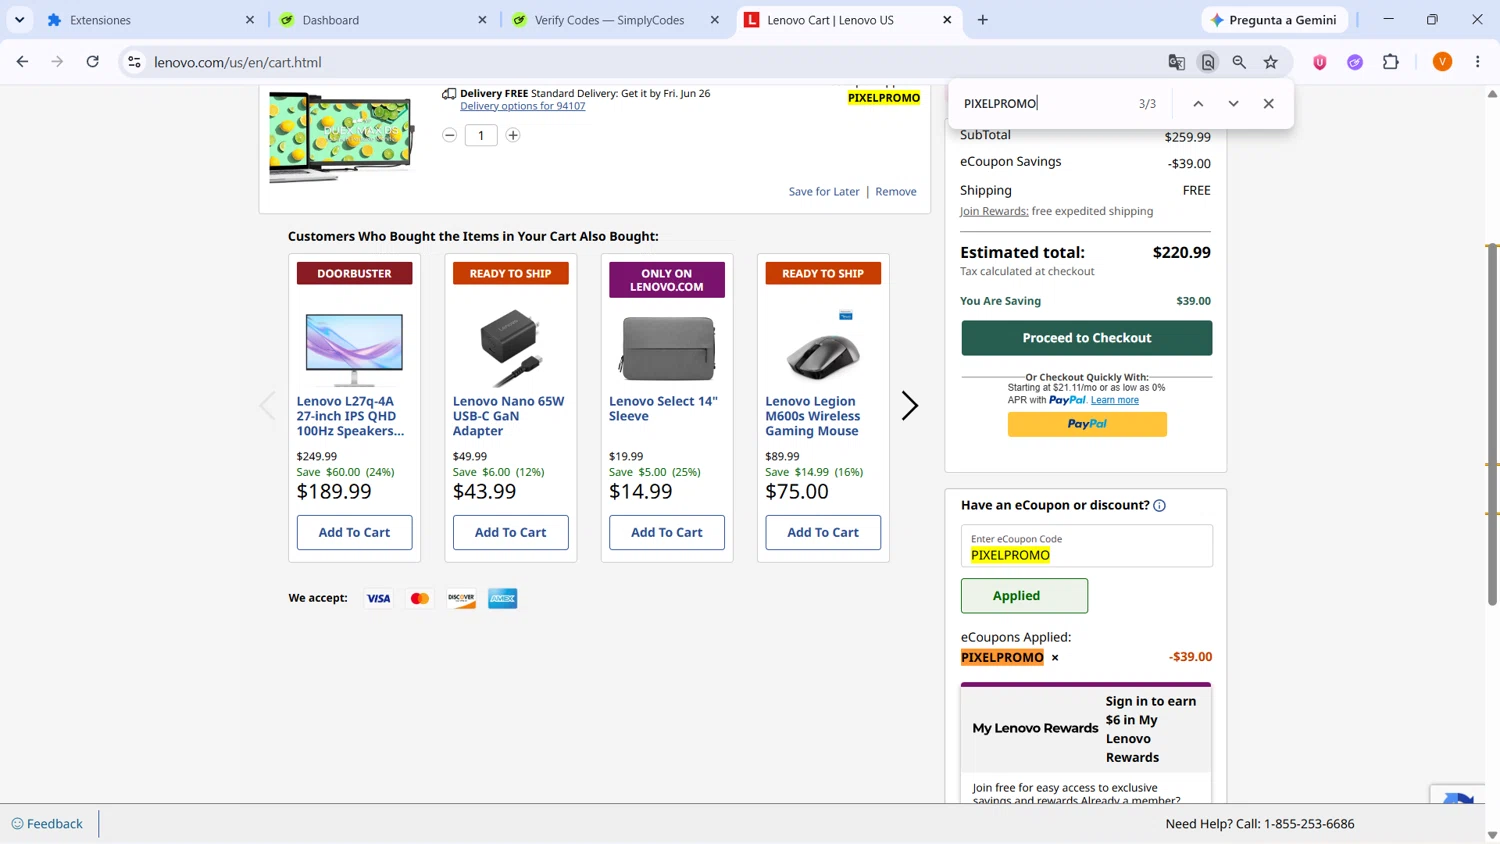Open a new browser tab
Screen dimensions: 1500x844
coord(983,20)
